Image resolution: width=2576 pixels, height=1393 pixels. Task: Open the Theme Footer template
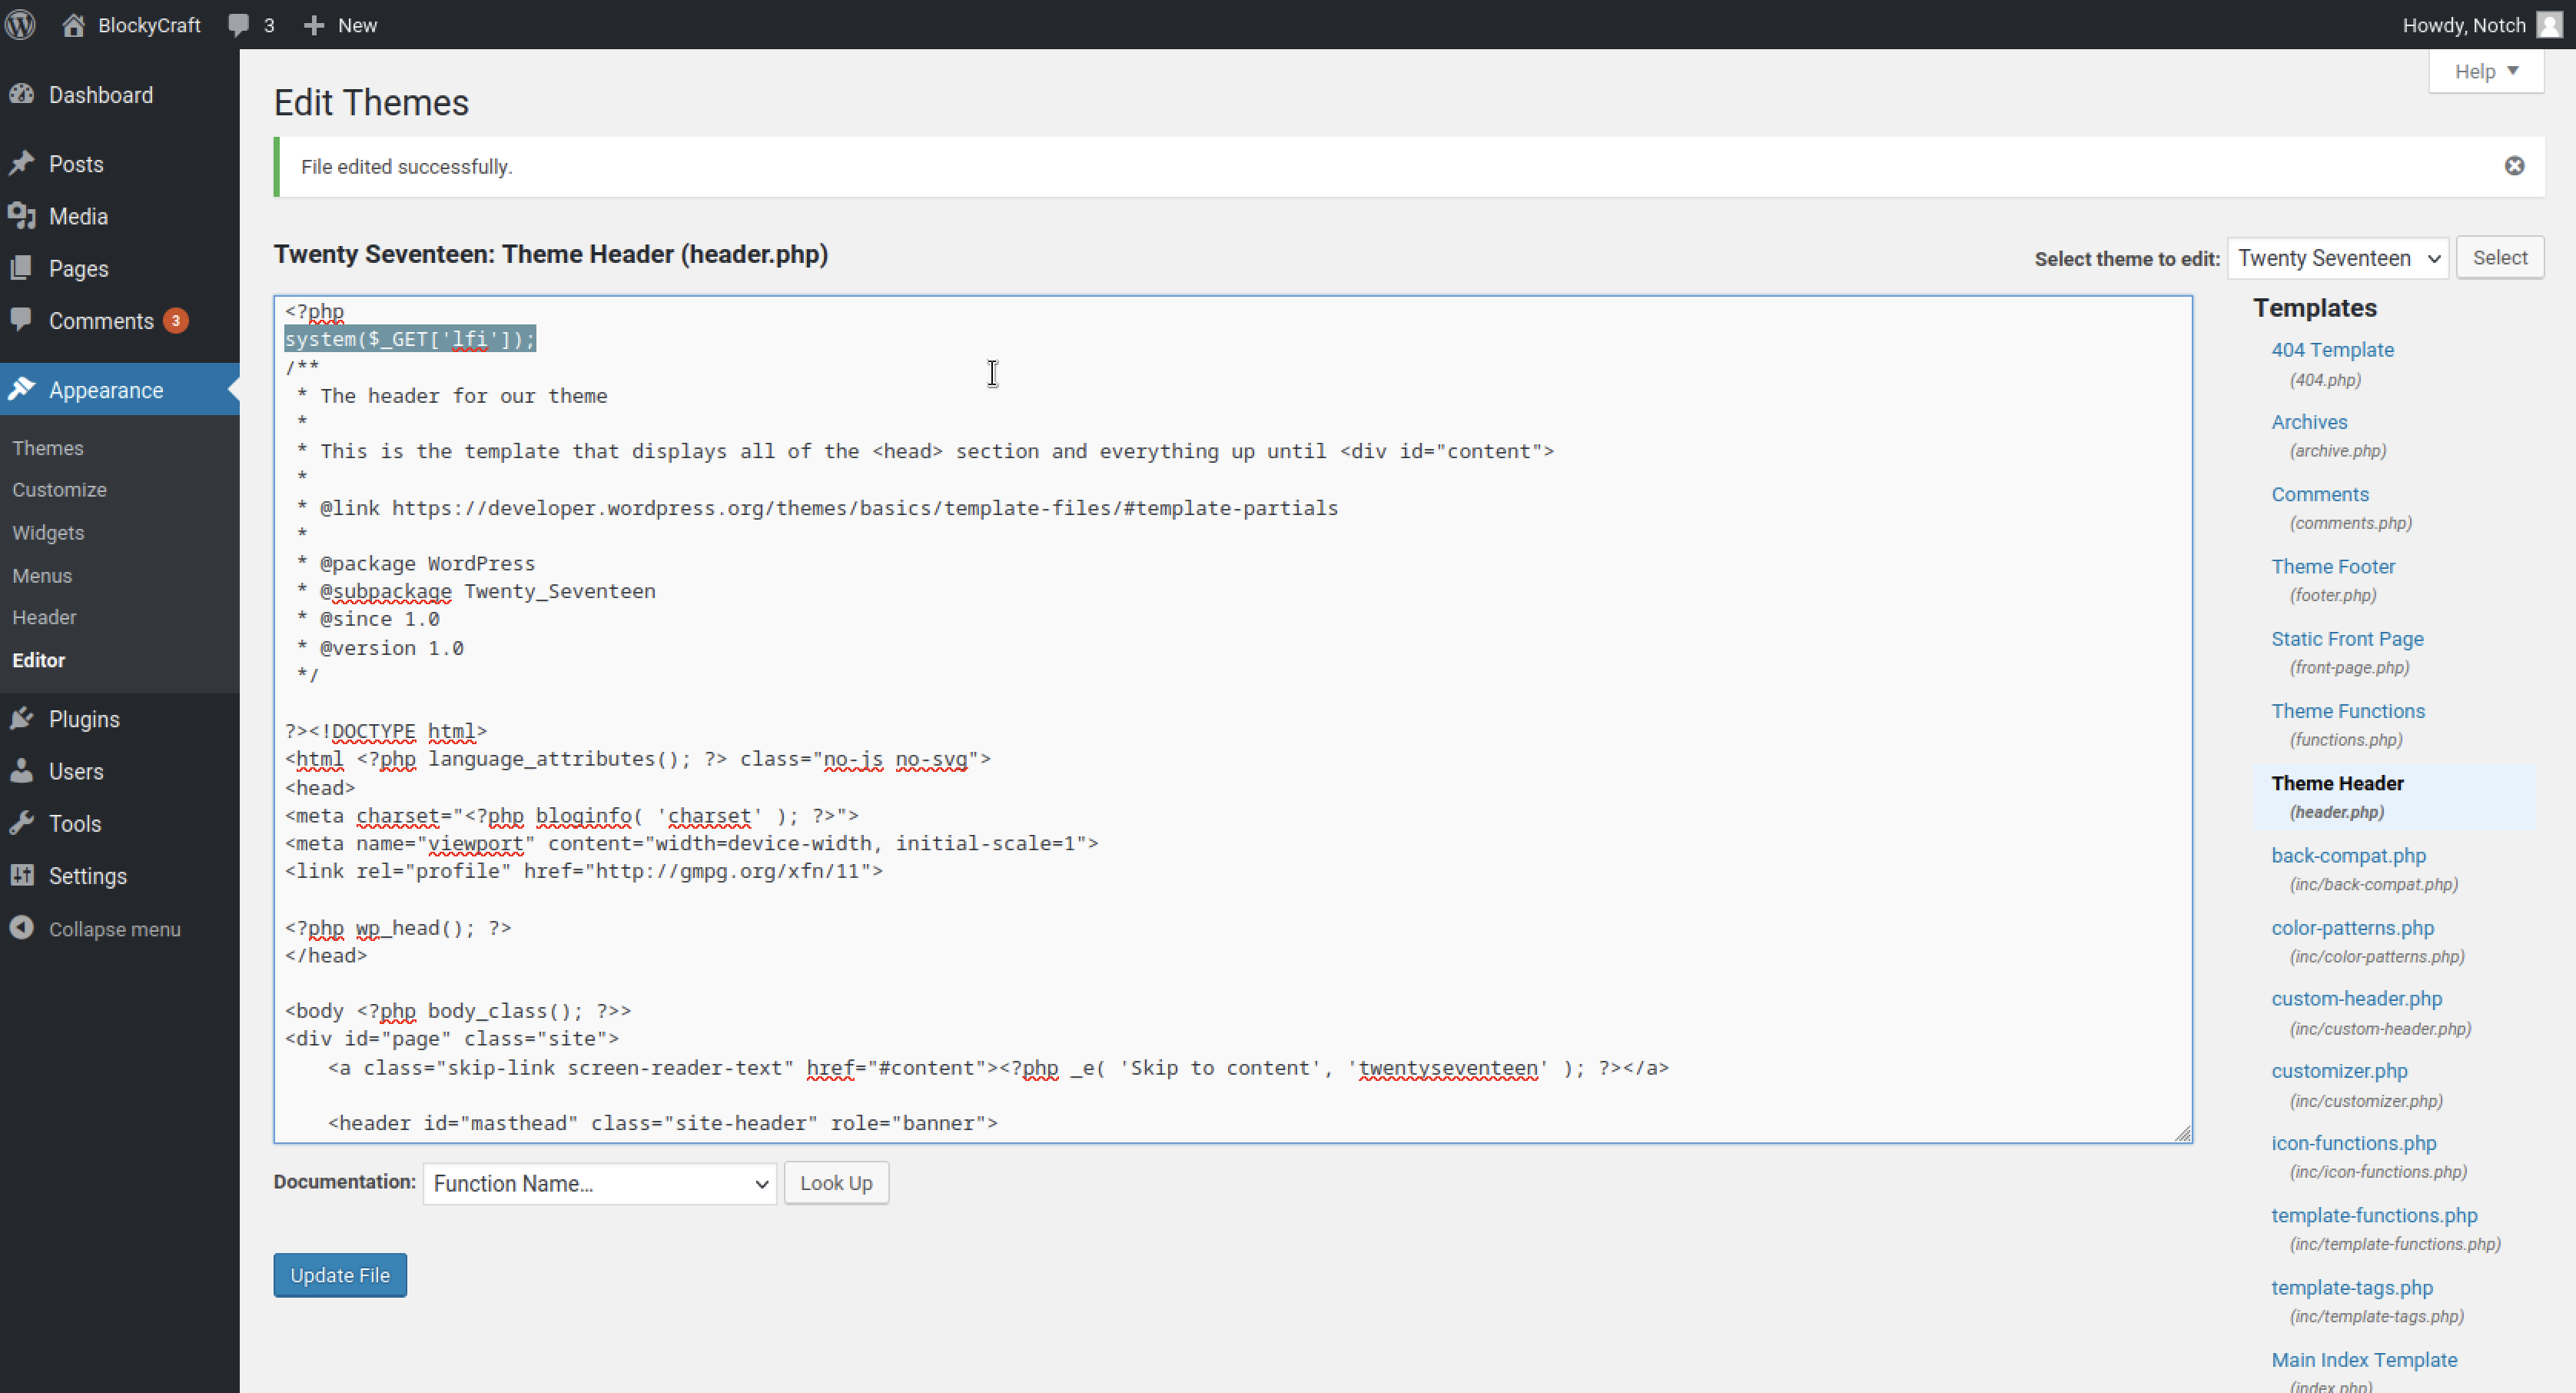click(2333, 566)
